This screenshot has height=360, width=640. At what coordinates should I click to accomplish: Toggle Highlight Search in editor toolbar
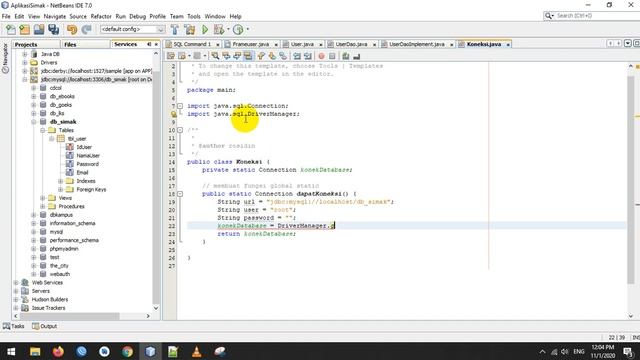point(248,56)
